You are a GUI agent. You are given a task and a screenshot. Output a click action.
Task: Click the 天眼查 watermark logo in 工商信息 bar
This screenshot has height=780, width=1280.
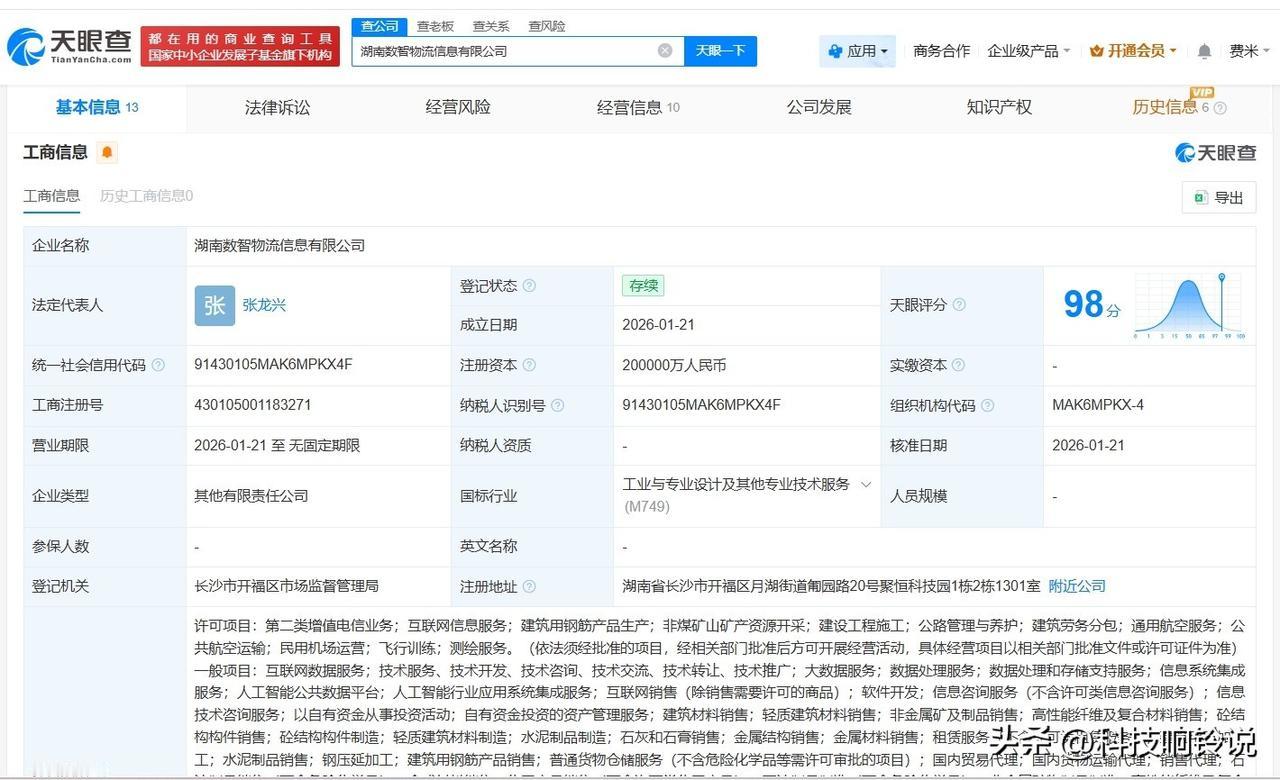[1215, 152]
